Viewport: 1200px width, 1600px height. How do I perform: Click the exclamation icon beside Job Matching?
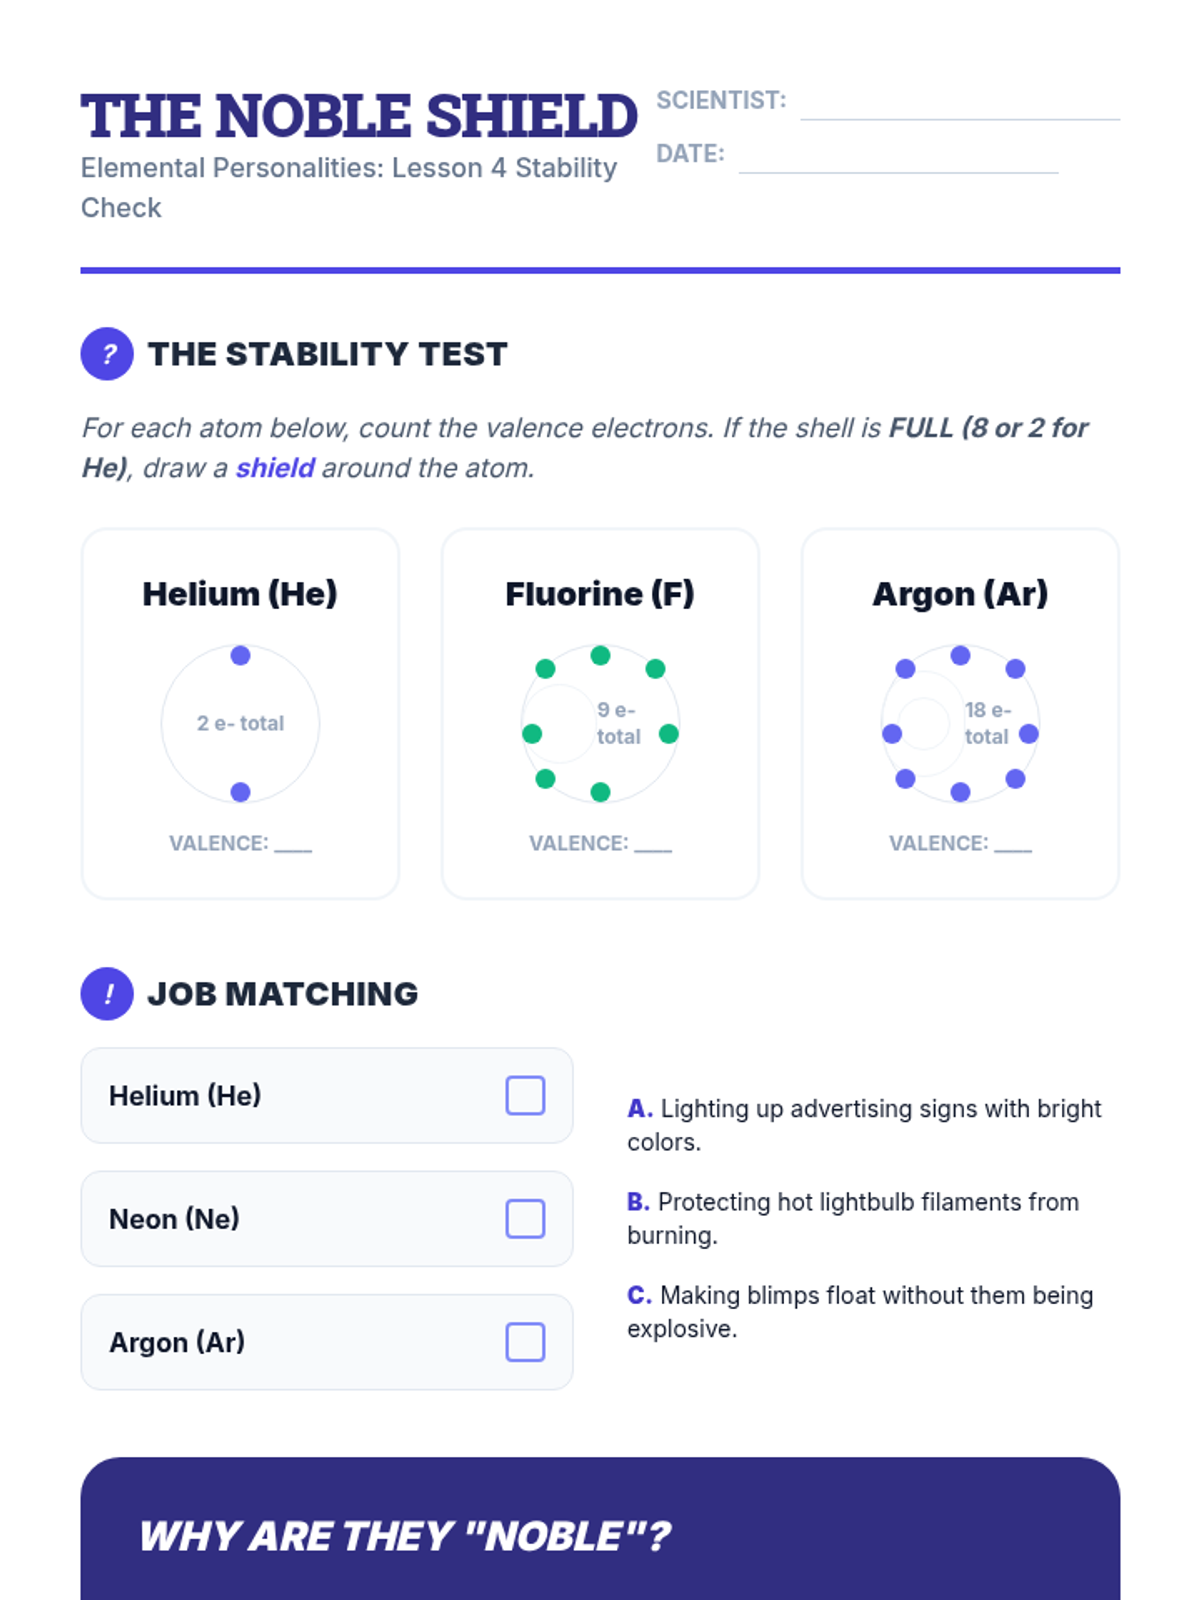107,994
